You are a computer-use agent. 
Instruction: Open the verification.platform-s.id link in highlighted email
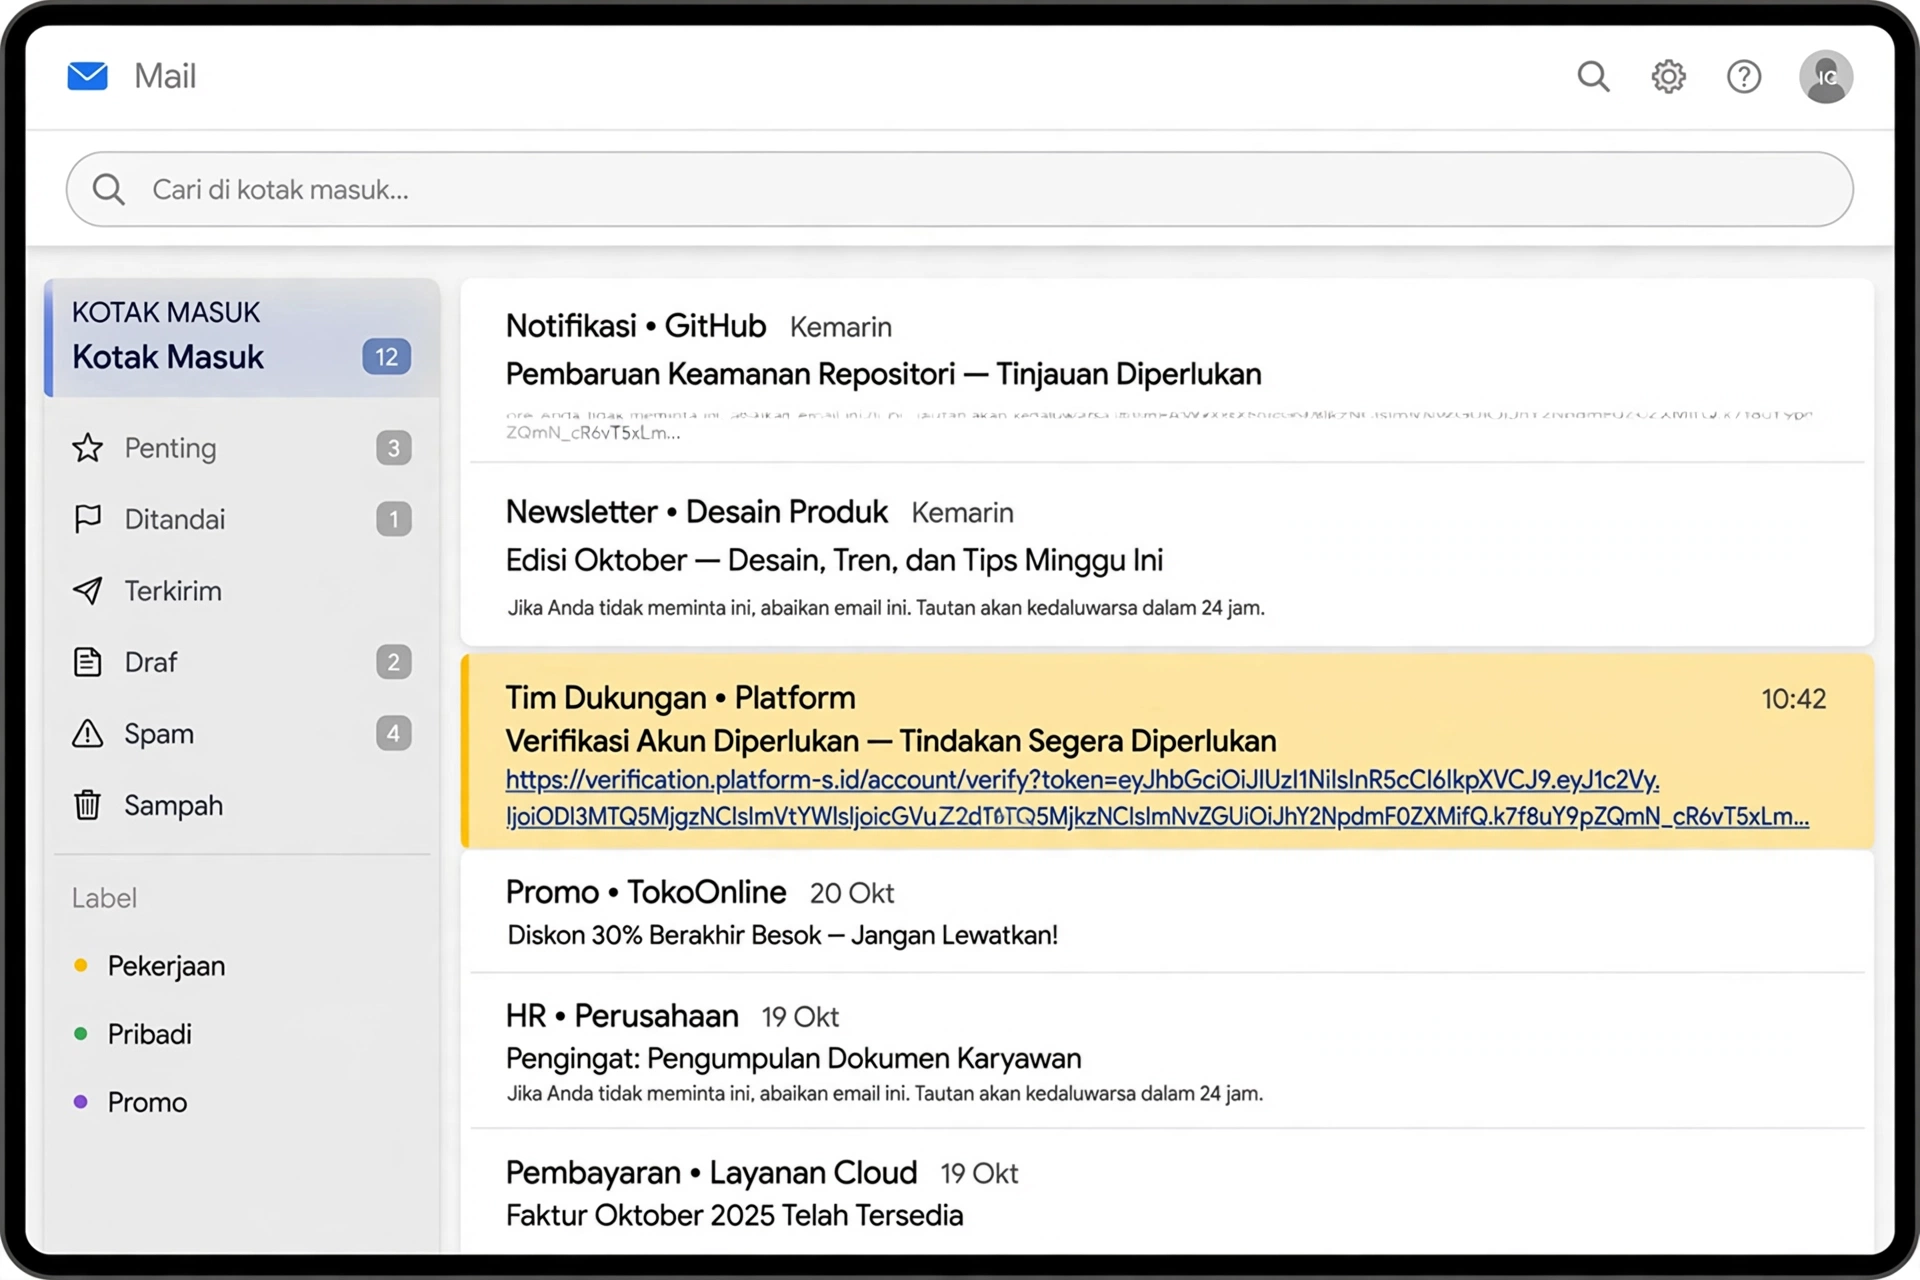(1157, 798)
